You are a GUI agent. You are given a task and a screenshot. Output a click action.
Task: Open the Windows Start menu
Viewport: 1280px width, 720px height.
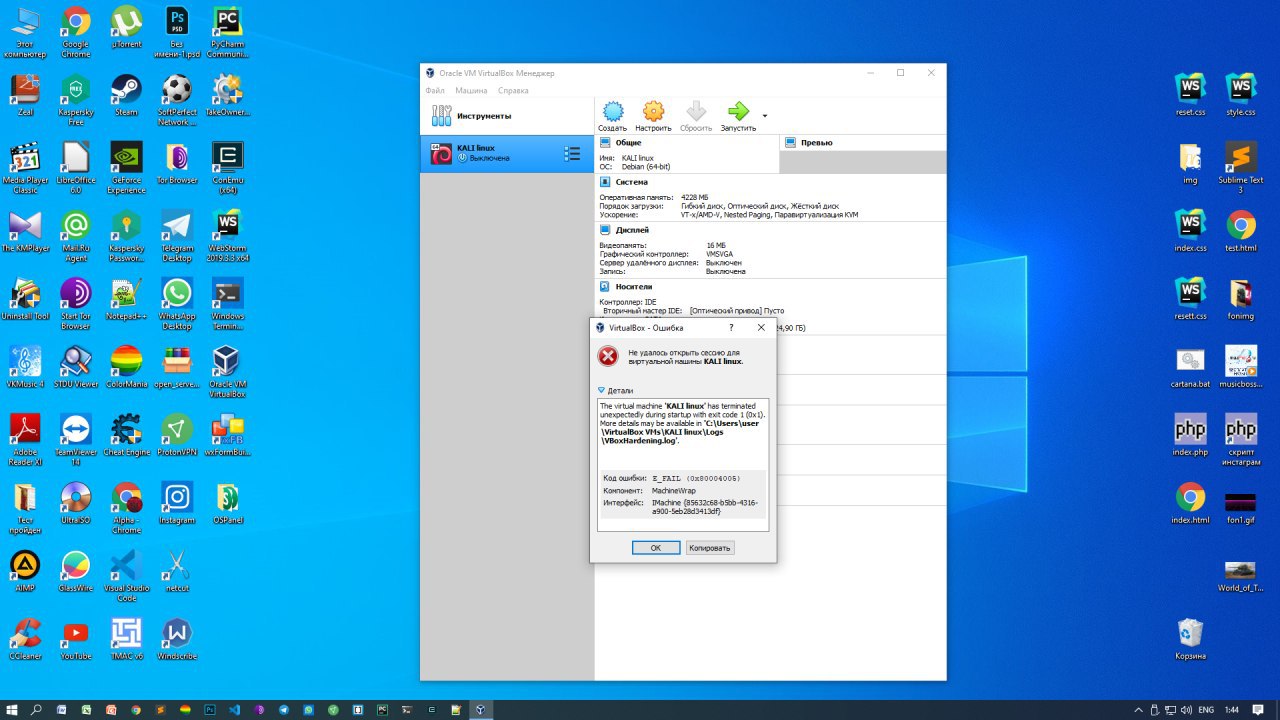[x=11, y=709]
